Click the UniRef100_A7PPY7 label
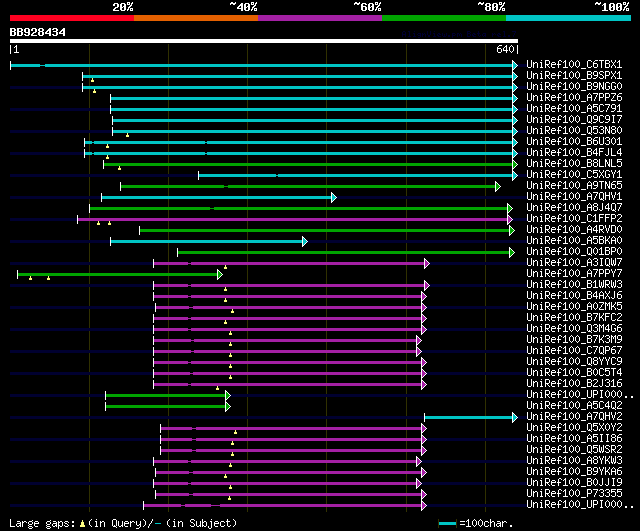The height and width of the screenshot is (531, 640). click(574, 274)
